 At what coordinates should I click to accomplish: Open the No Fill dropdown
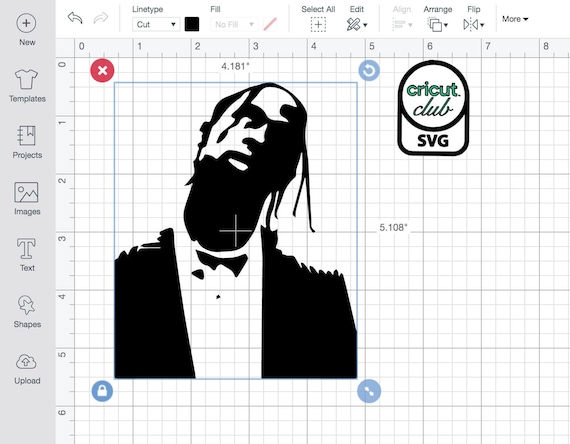234,24
